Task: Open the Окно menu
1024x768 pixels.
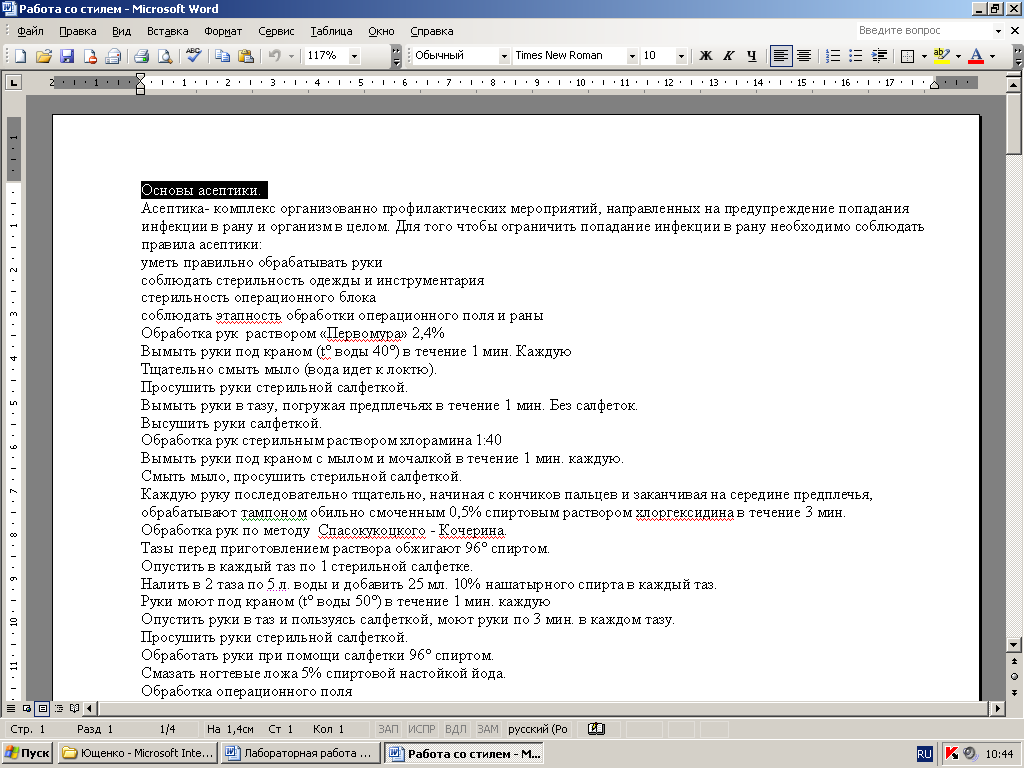Action: tap(381, 31)
